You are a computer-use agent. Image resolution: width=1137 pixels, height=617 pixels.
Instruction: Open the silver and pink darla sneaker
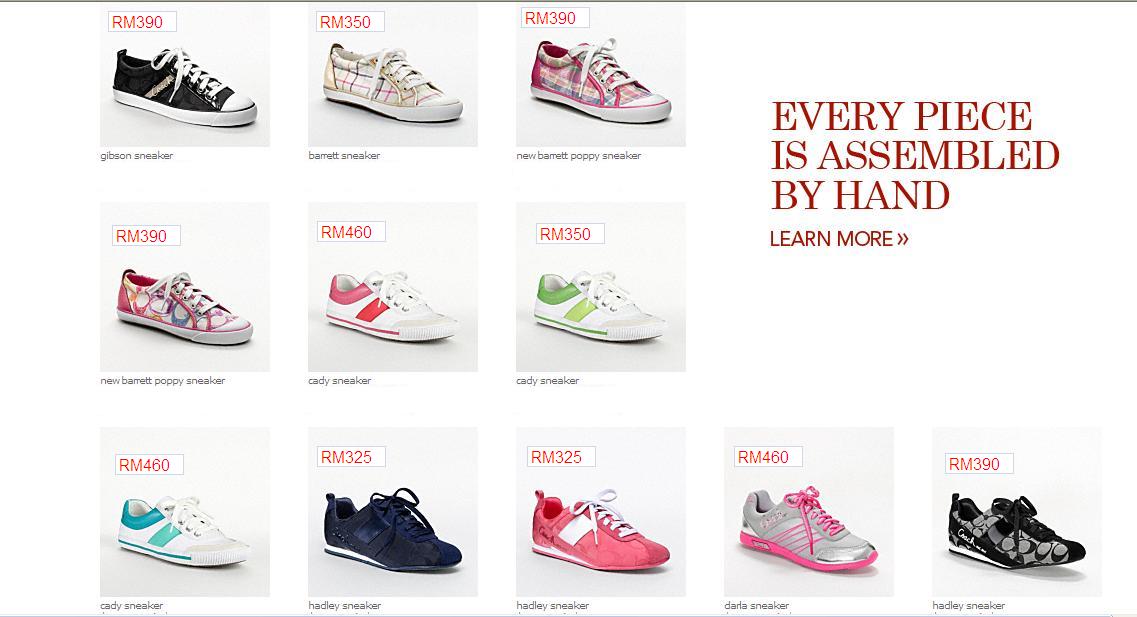[809, 512]
